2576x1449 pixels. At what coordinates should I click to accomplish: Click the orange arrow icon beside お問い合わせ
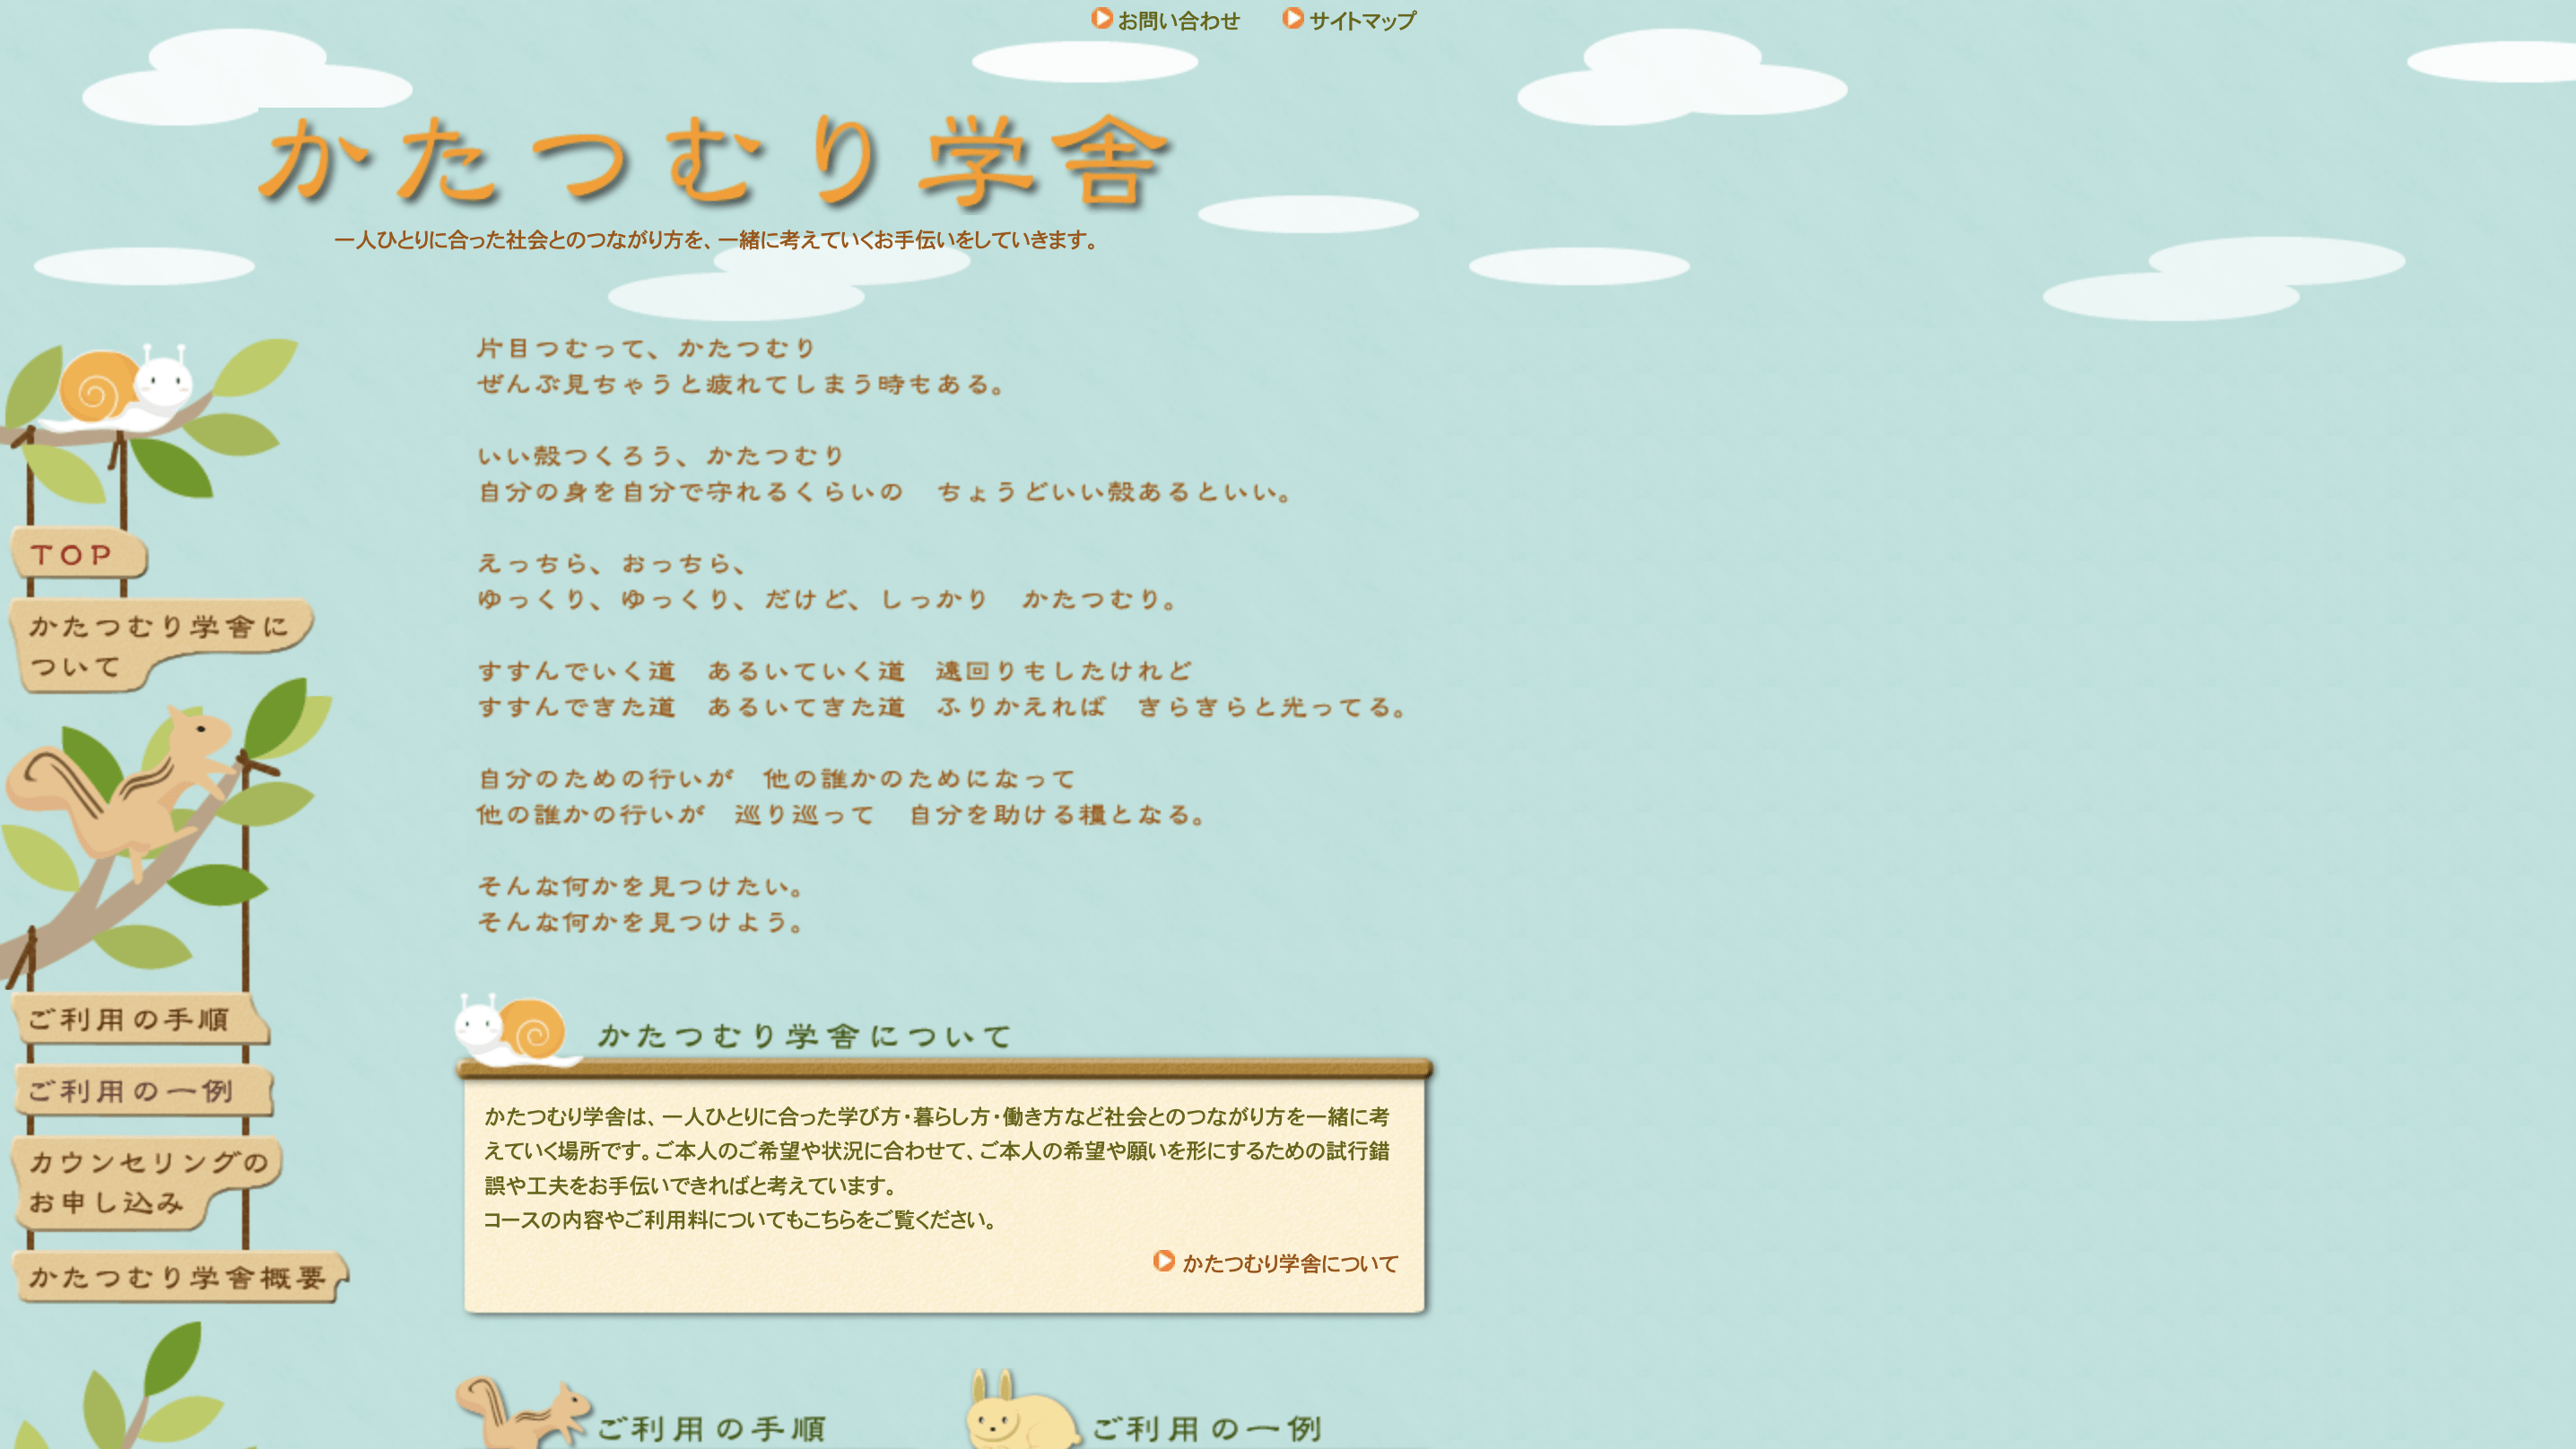pos(1104,18)
